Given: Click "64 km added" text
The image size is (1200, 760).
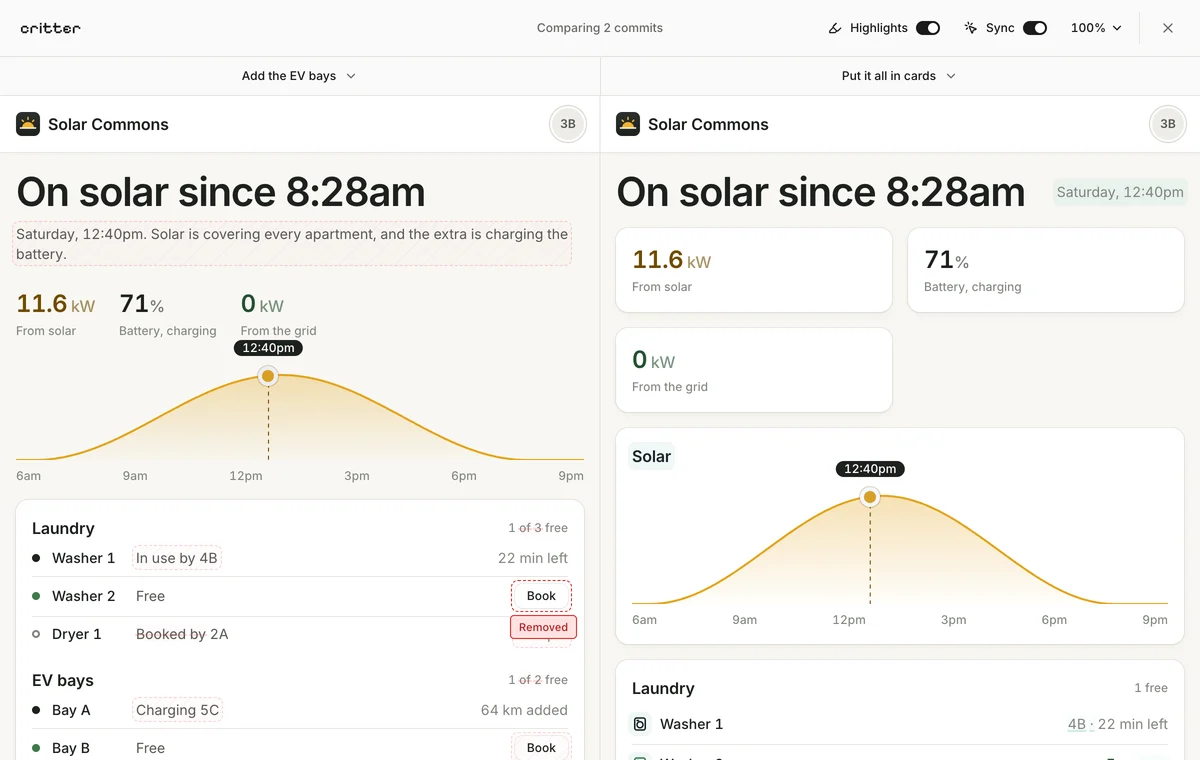Looking at the screenshot, I should pos(524,710).
